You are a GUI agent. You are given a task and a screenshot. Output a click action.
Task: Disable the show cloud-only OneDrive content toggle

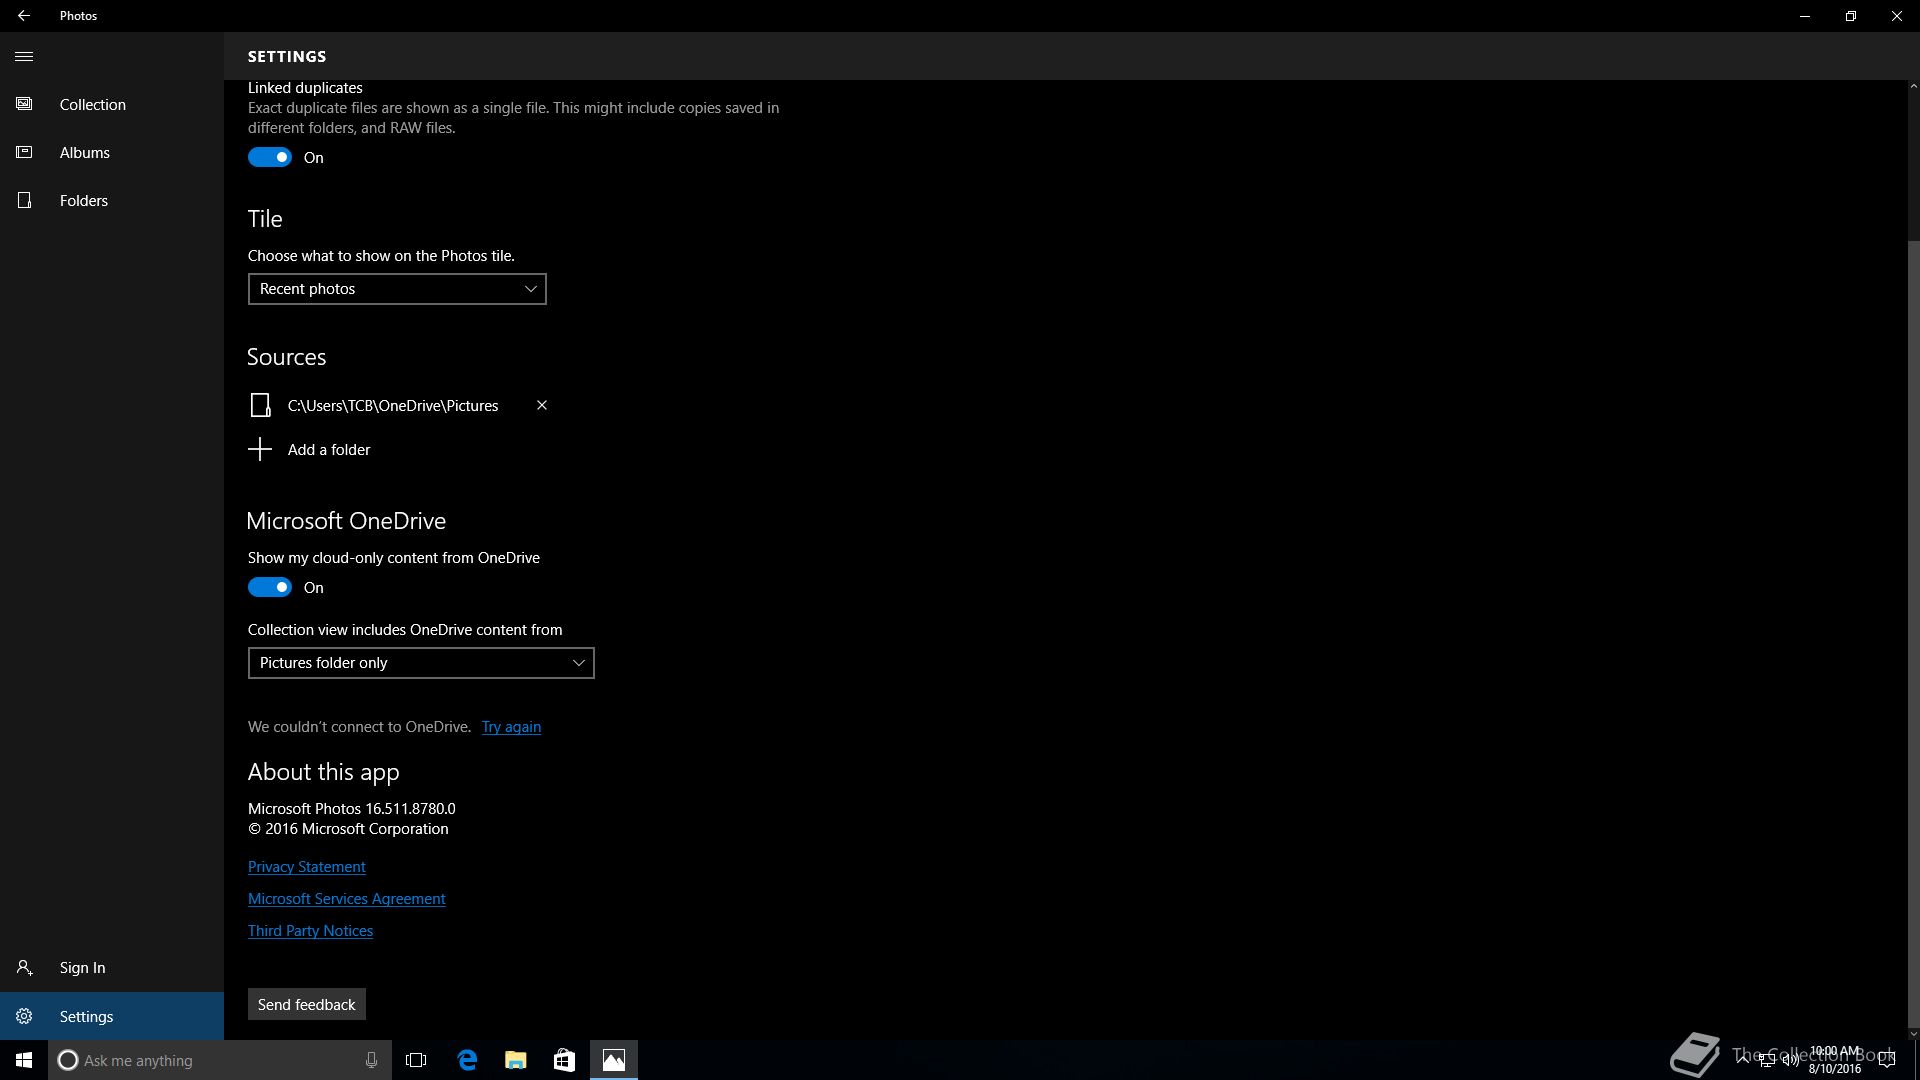[x=270, y=587]
